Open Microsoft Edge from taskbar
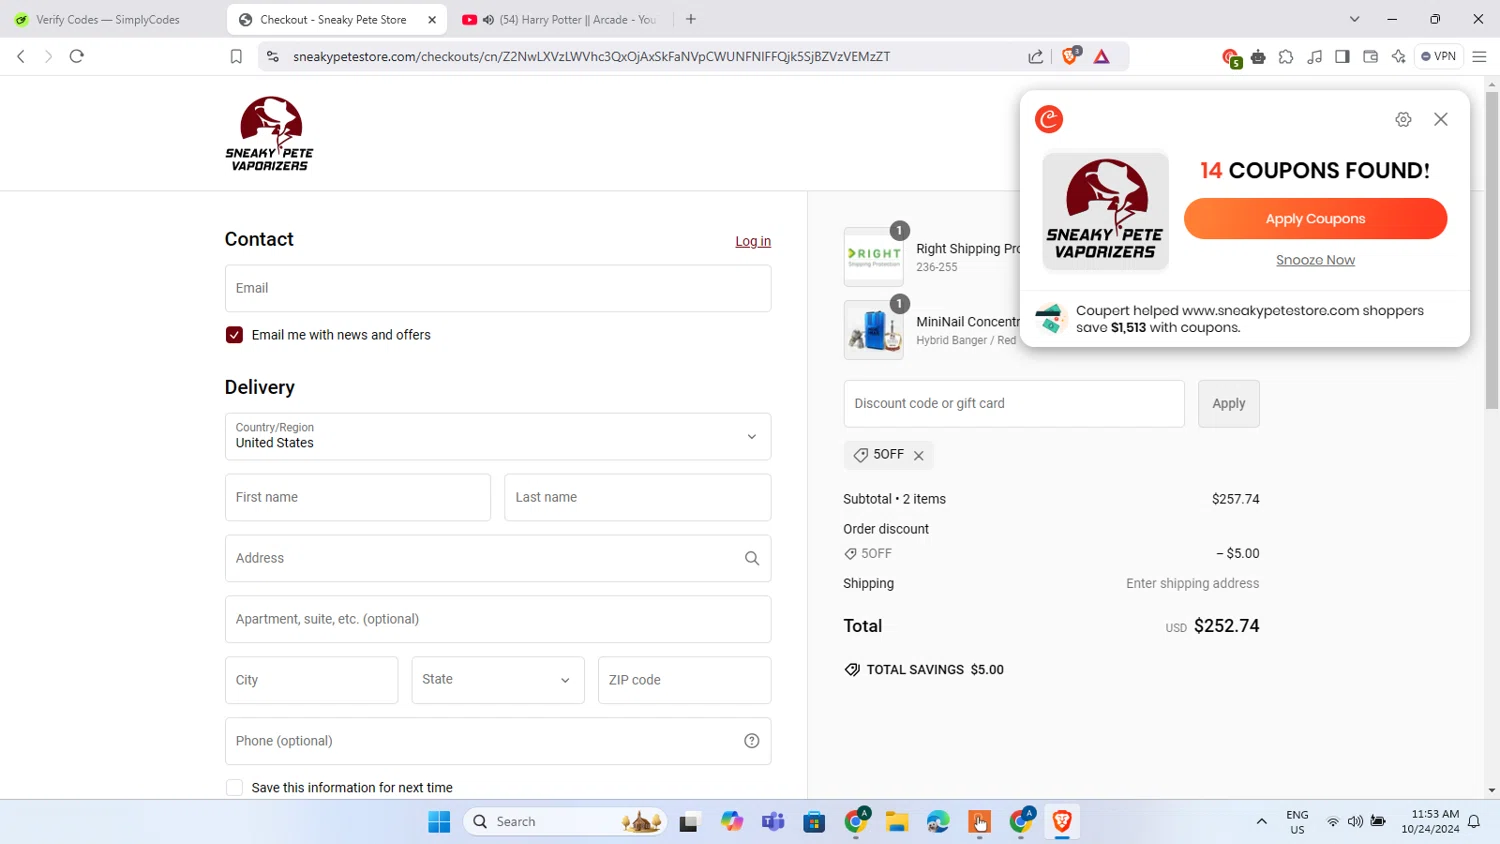Screen dimensions: 1500x844 click(938, 822)
